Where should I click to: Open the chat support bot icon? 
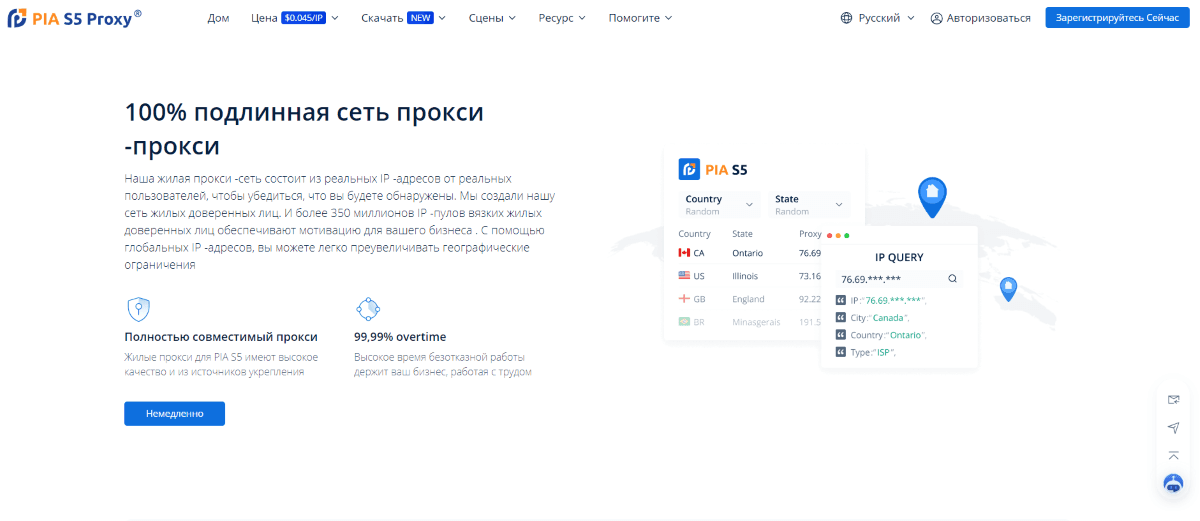1174,484
